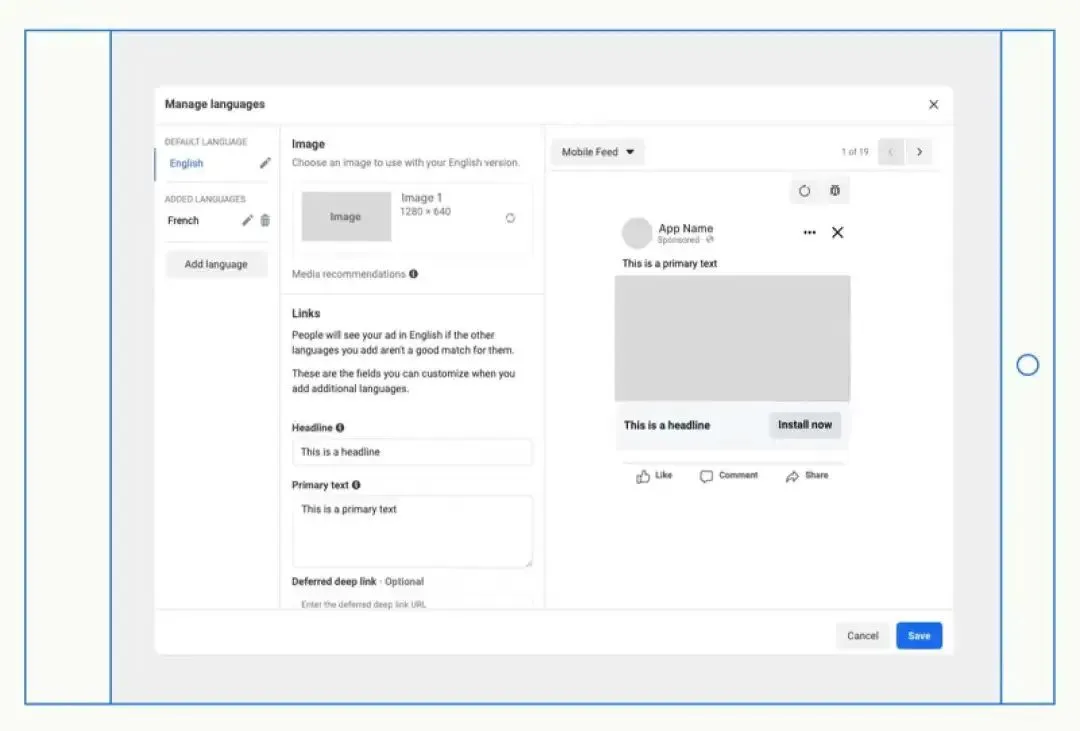Click into the Headline text field

pyautogui.click(x=412, y=452)
